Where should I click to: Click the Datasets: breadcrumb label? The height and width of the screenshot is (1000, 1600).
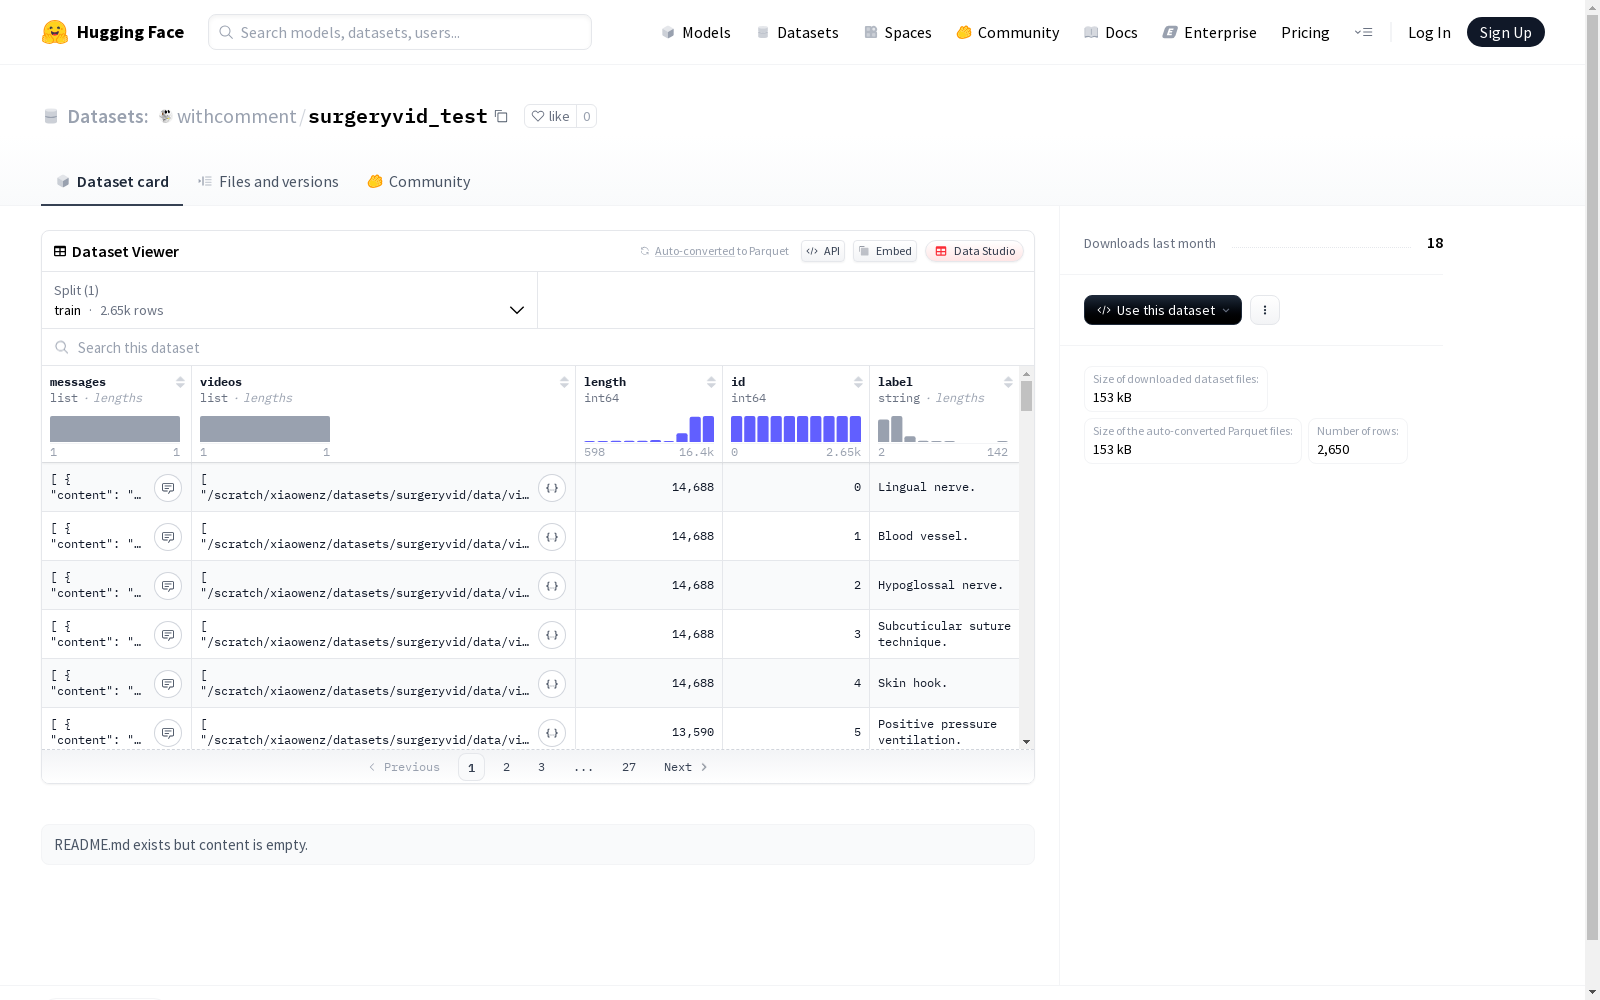pos(108,117)
